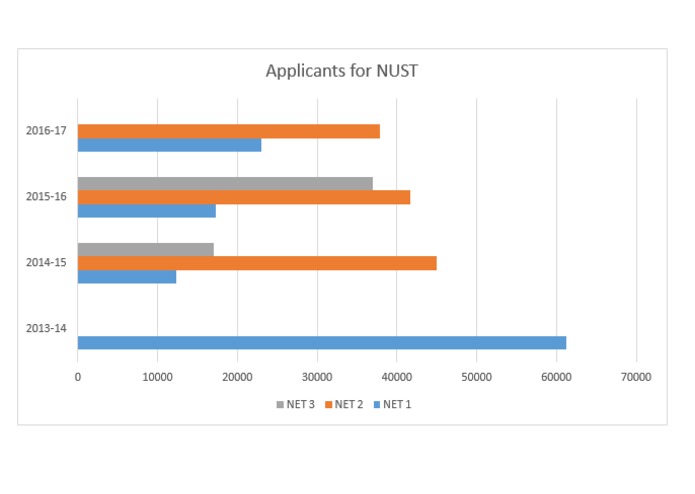This screenshot has height=494, width=695.
Task: Click the 2014-15 axis label
Action: click(46, 262)
